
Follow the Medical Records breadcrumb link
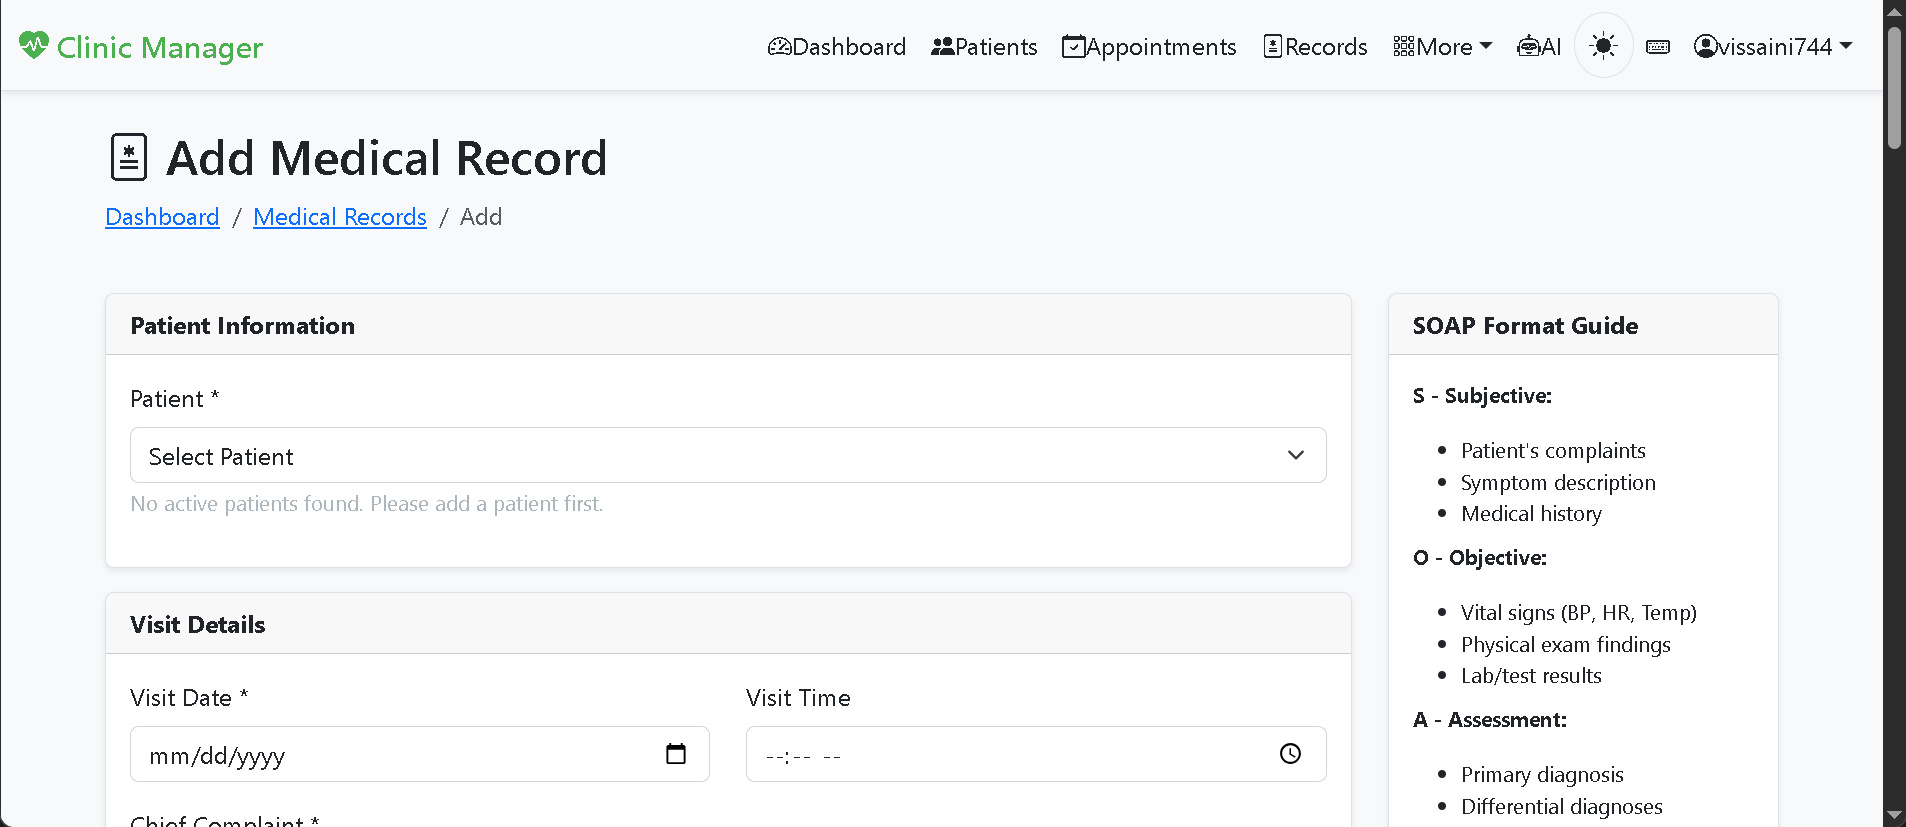coord(340,217)
